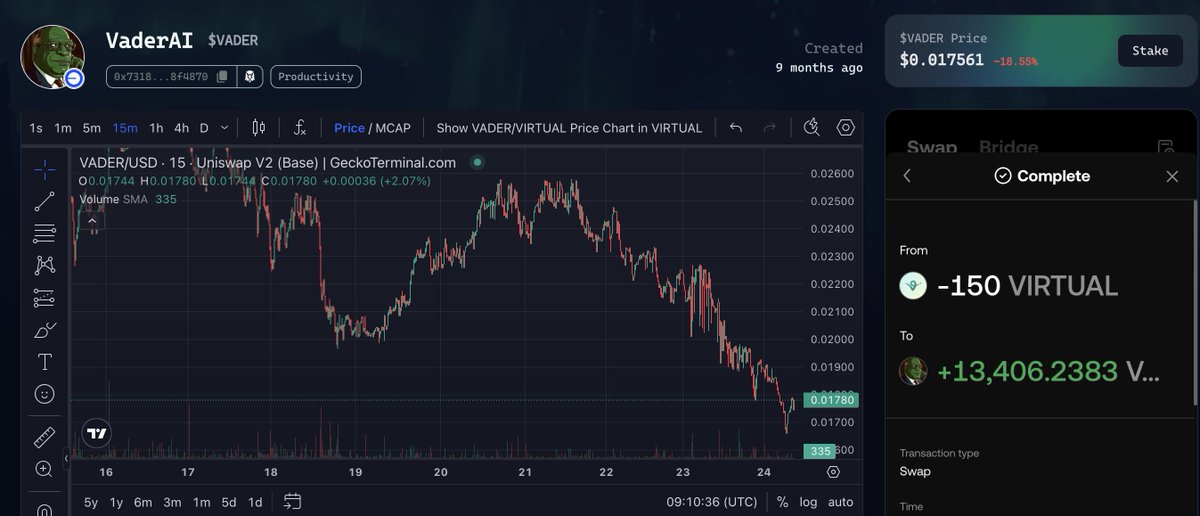Switch chart to Price mode
The width and height of the screenshot is (1200, 516).
tap(349, 128)
